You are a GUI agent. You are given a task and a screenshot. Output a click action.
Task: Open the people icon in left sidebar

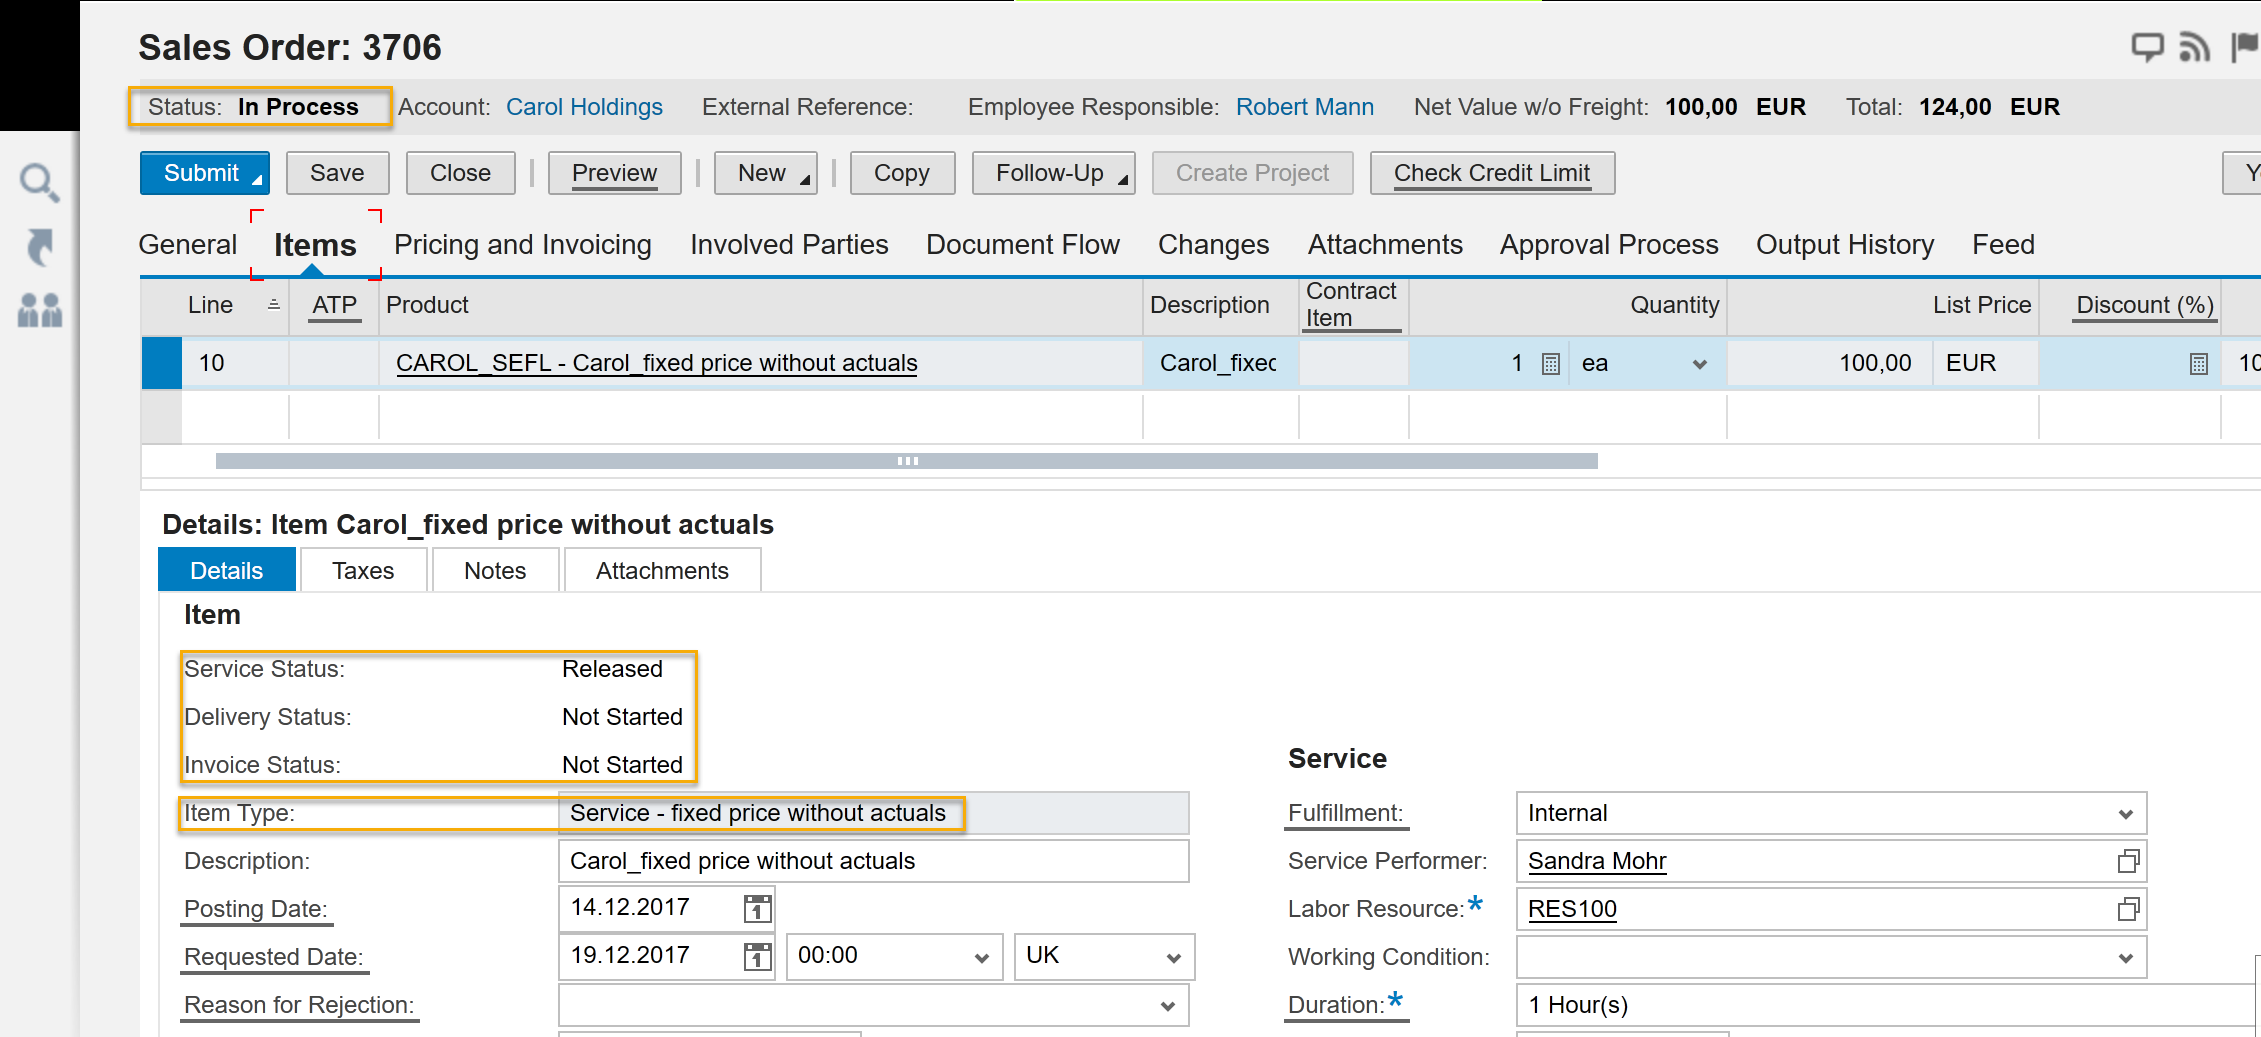click(x=40, y=310)
